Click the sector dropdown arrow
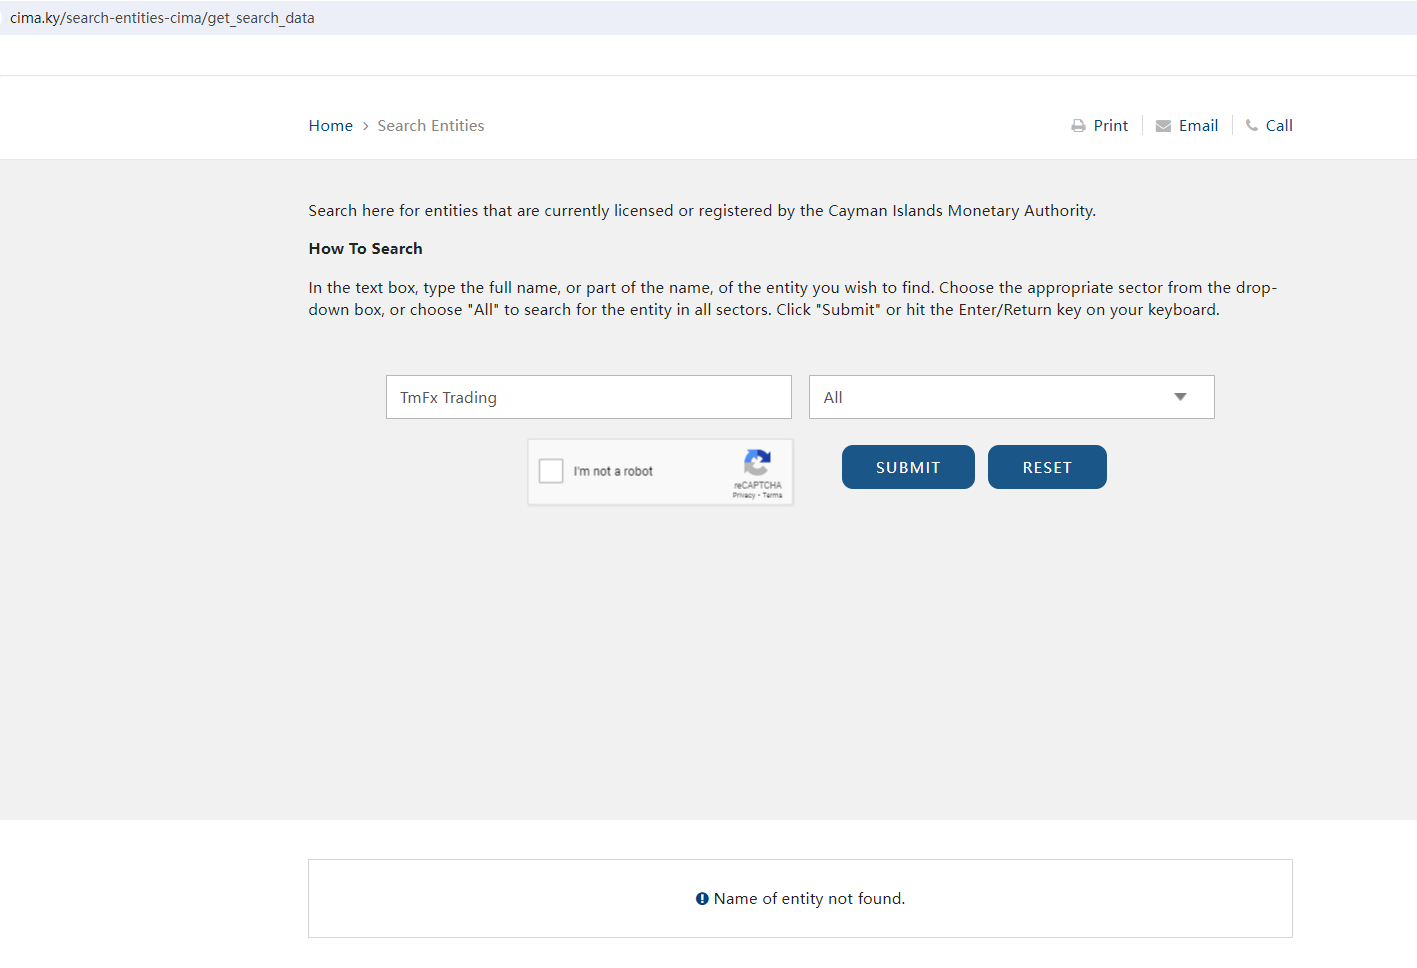 pos(1180,397)
